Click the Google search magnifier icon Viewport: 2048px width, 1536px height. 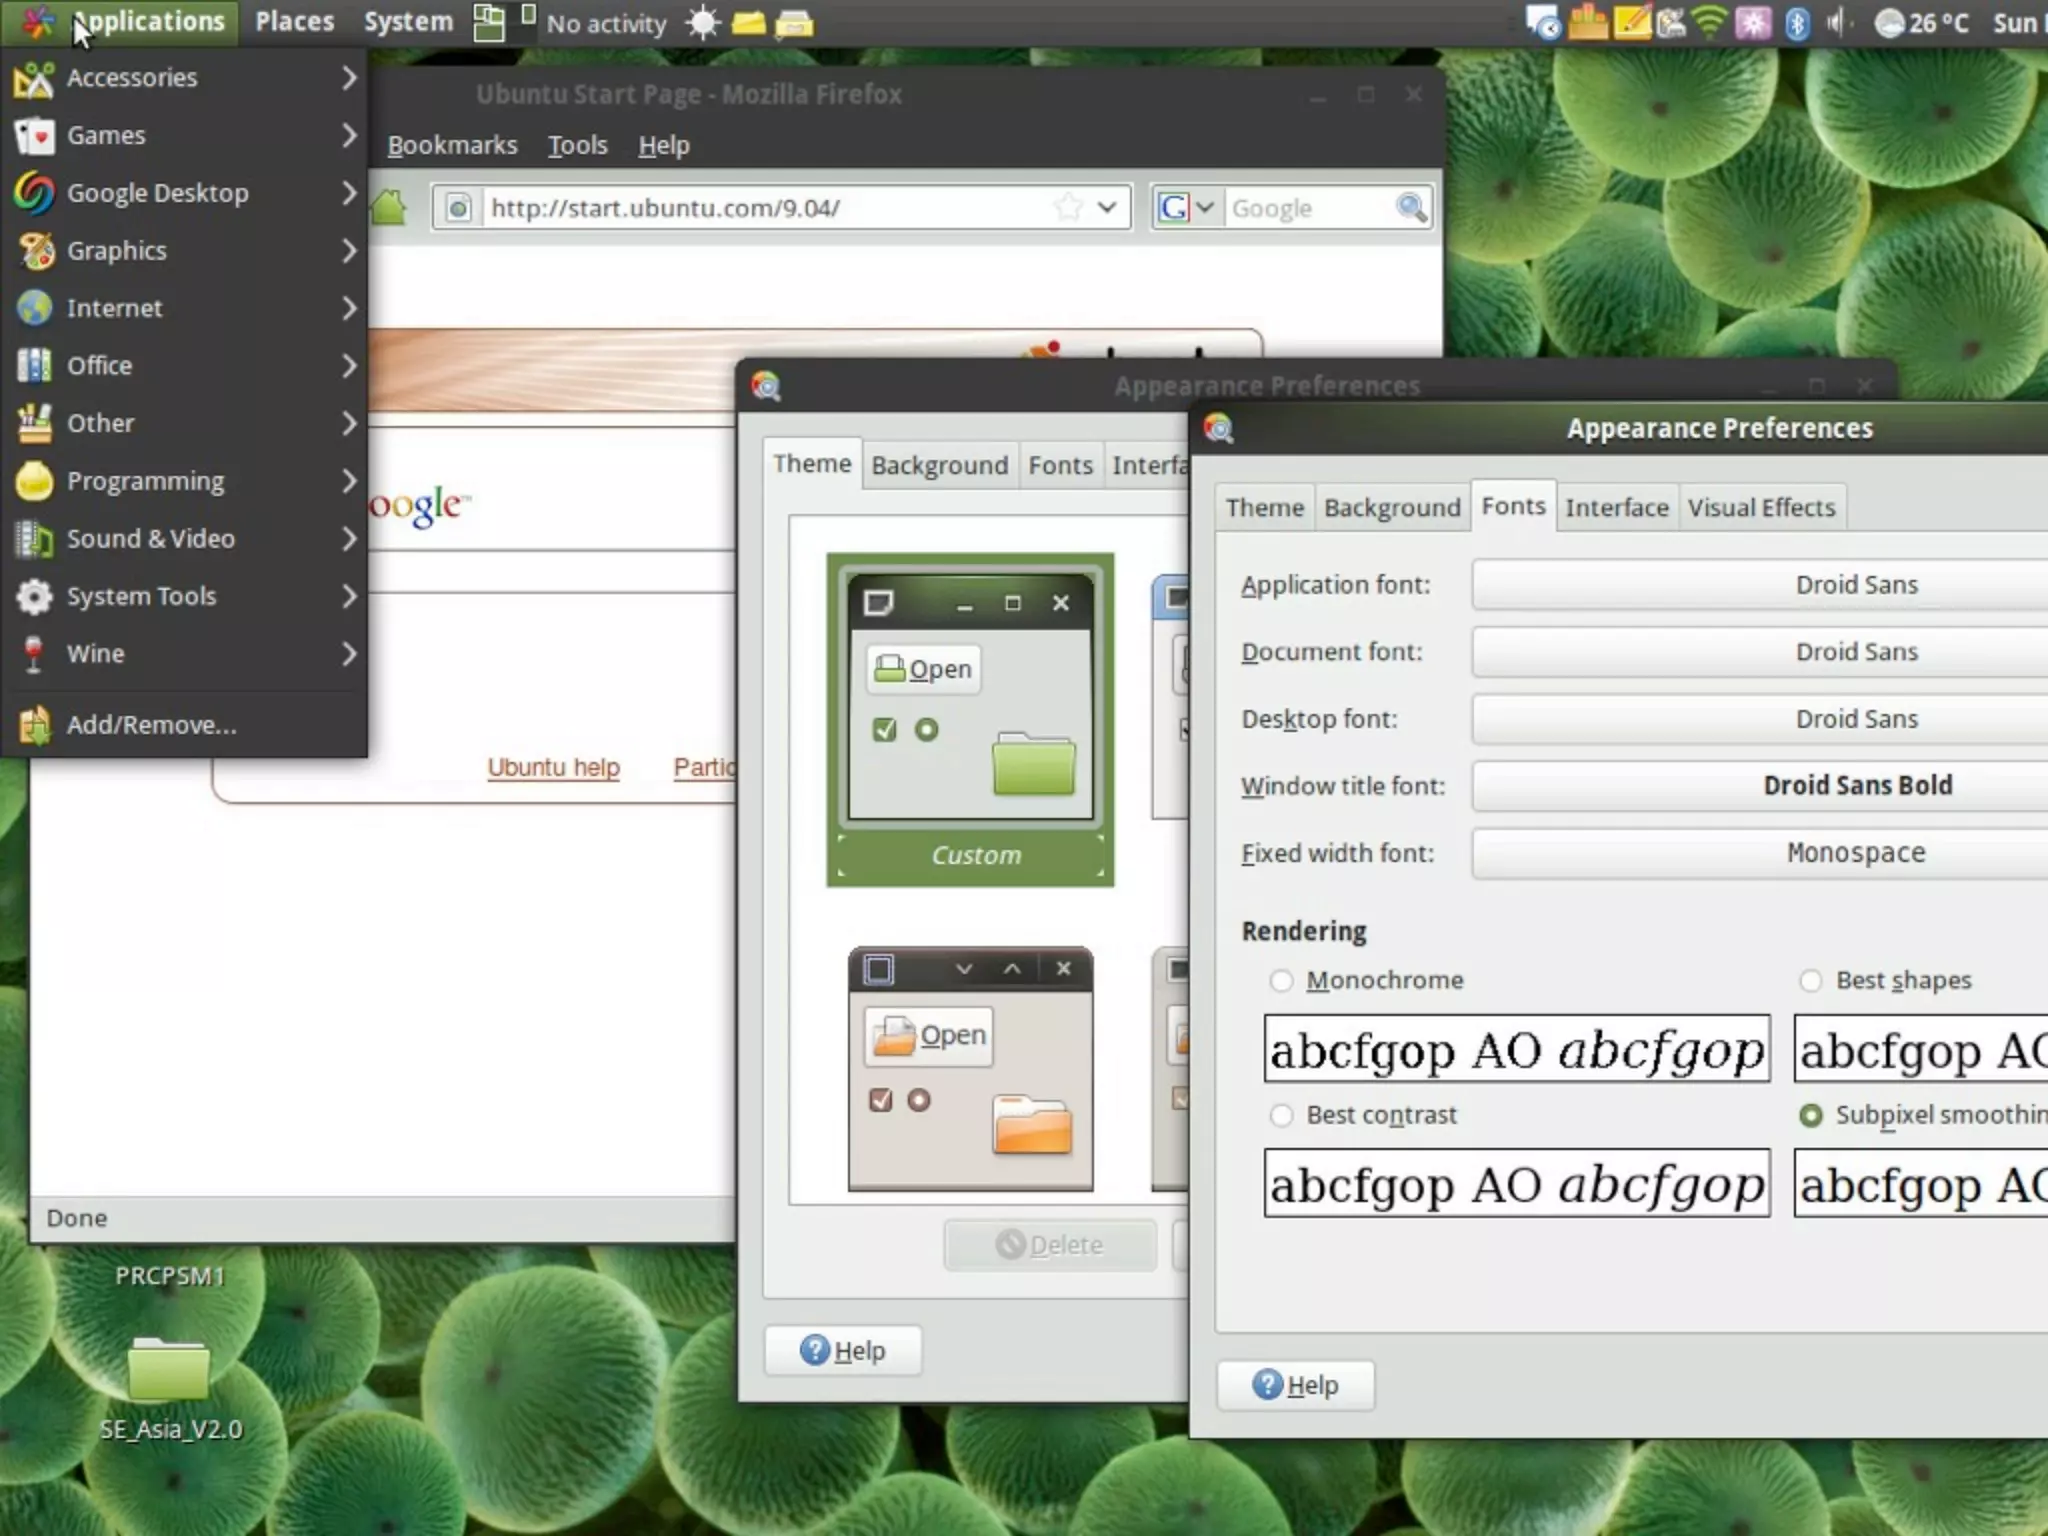[1411, 208]
